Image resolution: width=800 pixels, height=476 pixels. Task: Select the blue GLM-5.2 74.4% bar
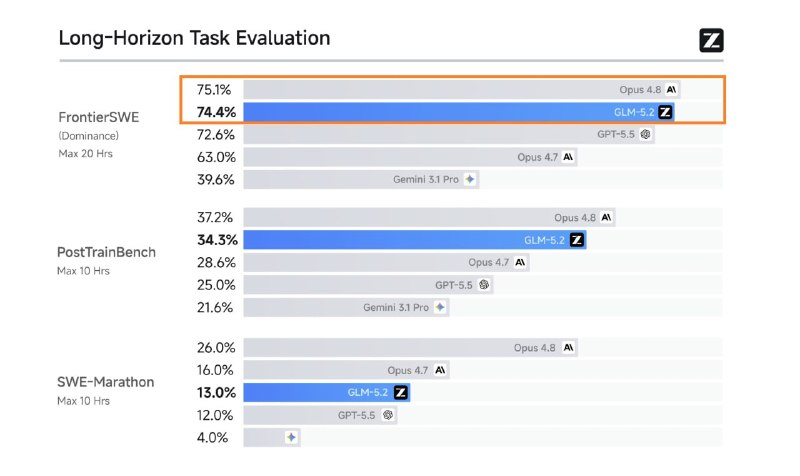pos(459,112)
